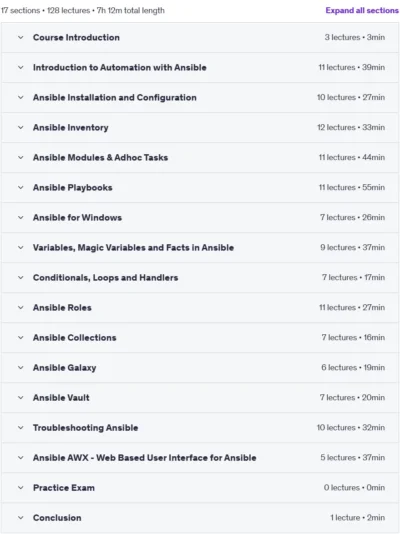This screenshot has height=534, width=400.
Task: Expand the Ansible Modules & Adhoc Tasks chevron
Action: (21, 157)
